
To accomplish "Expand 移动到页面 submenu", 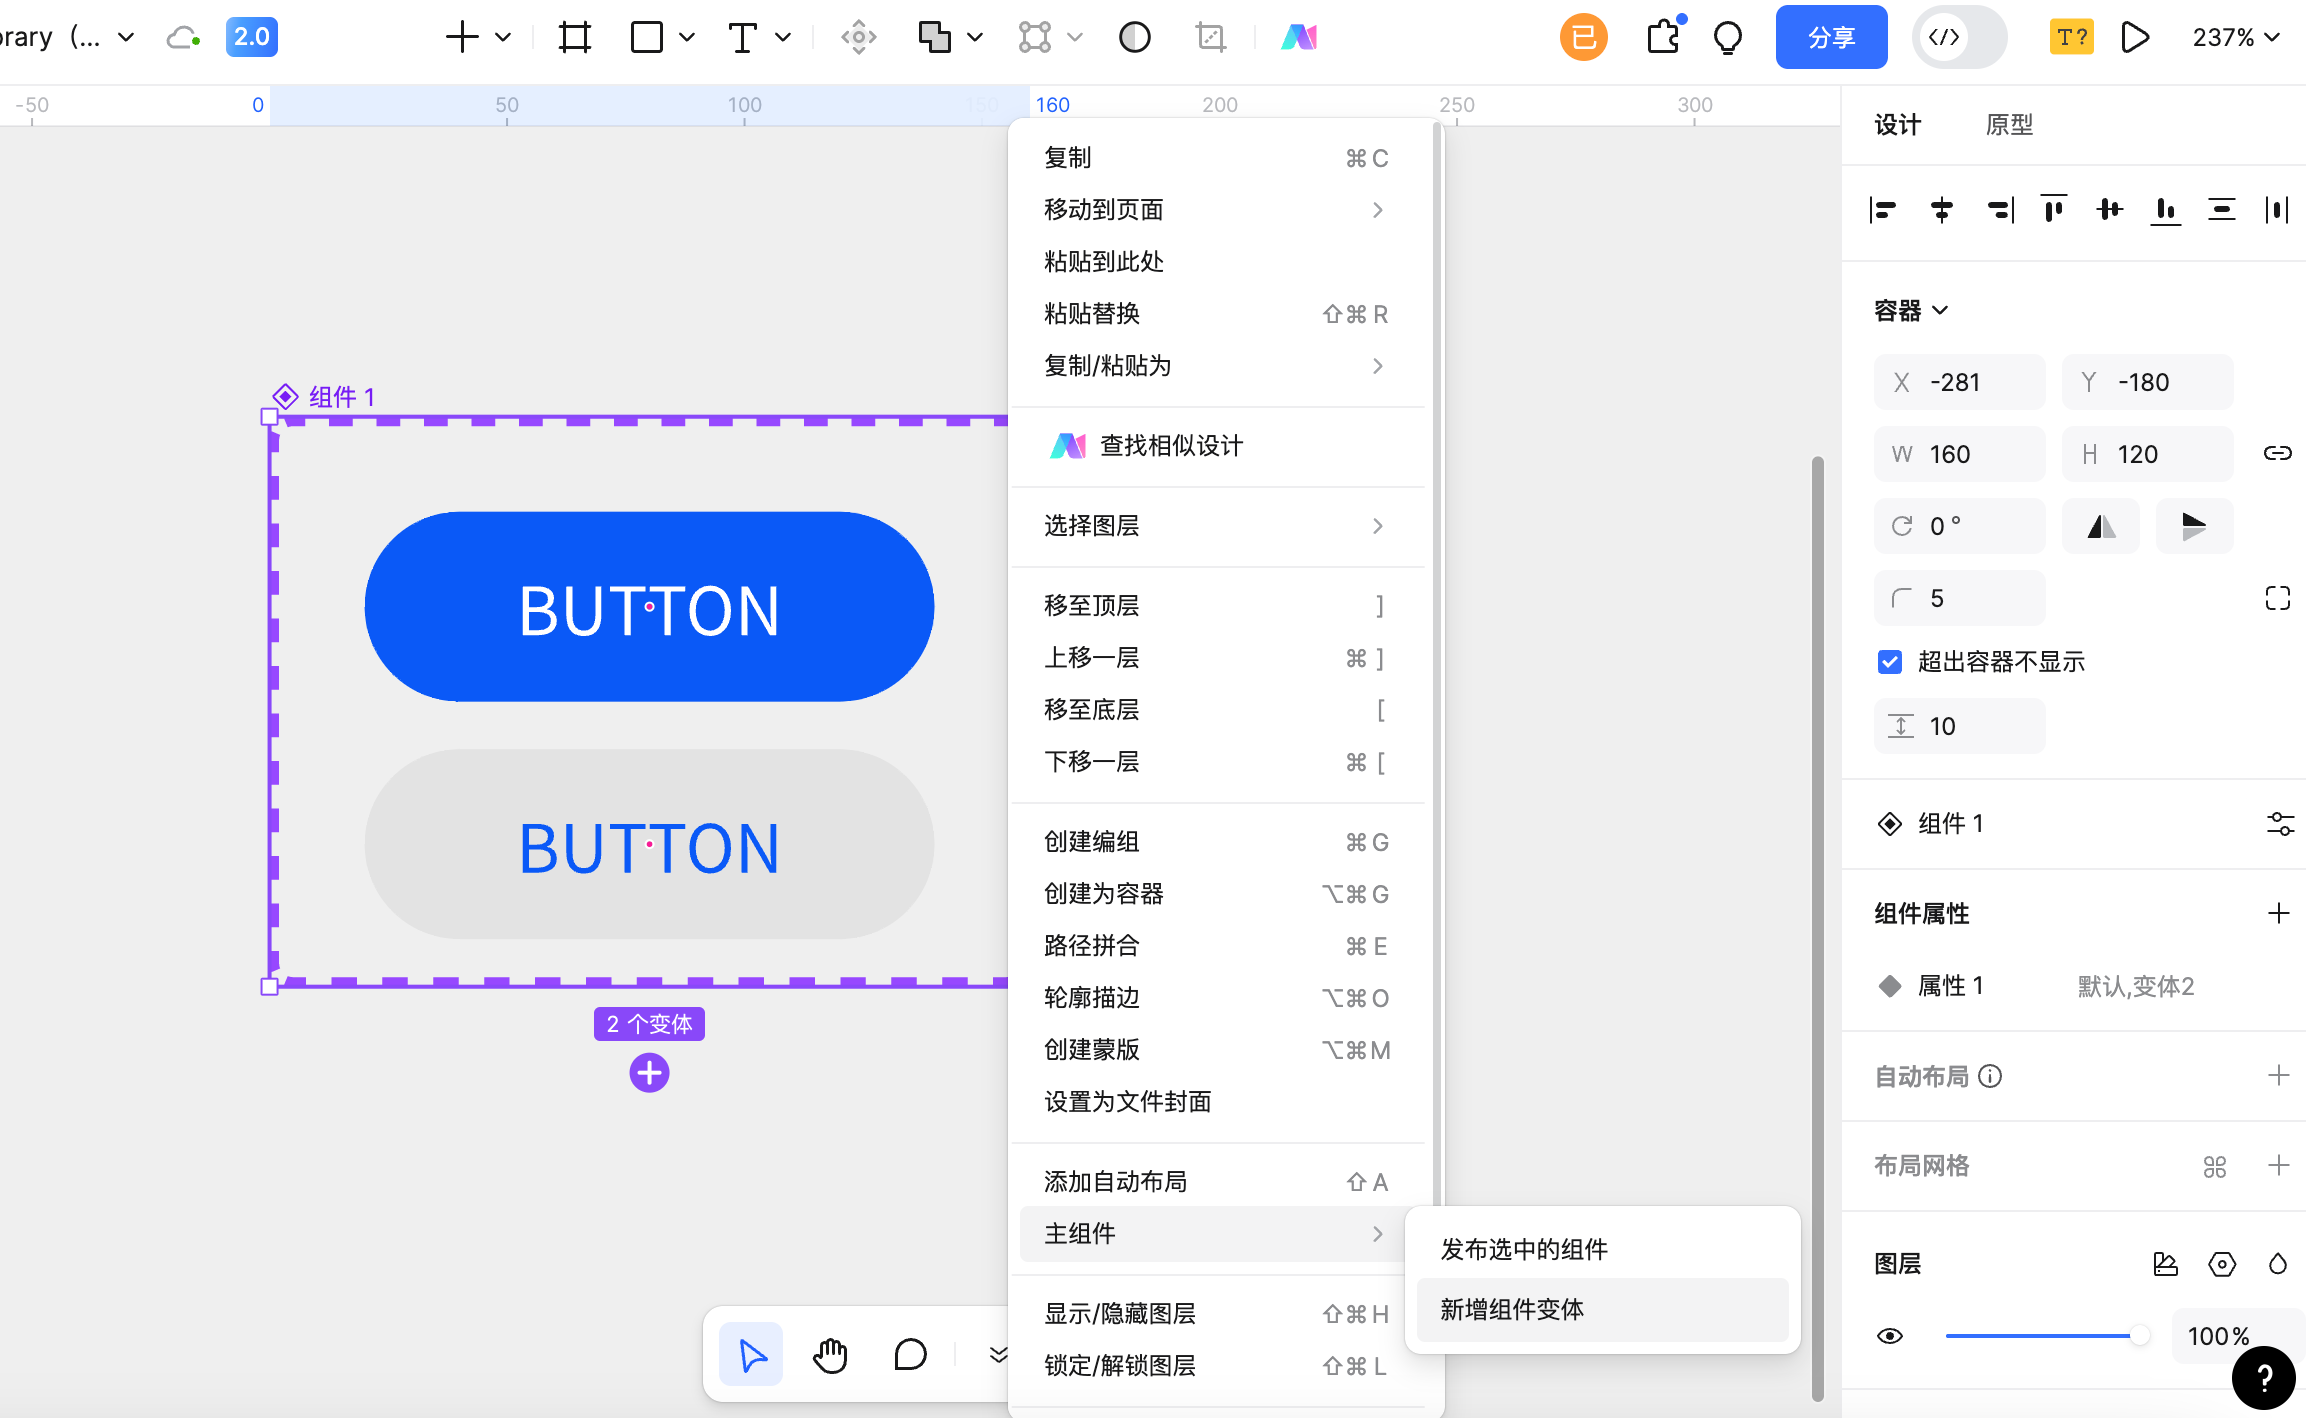I will tap(1218, 210).
